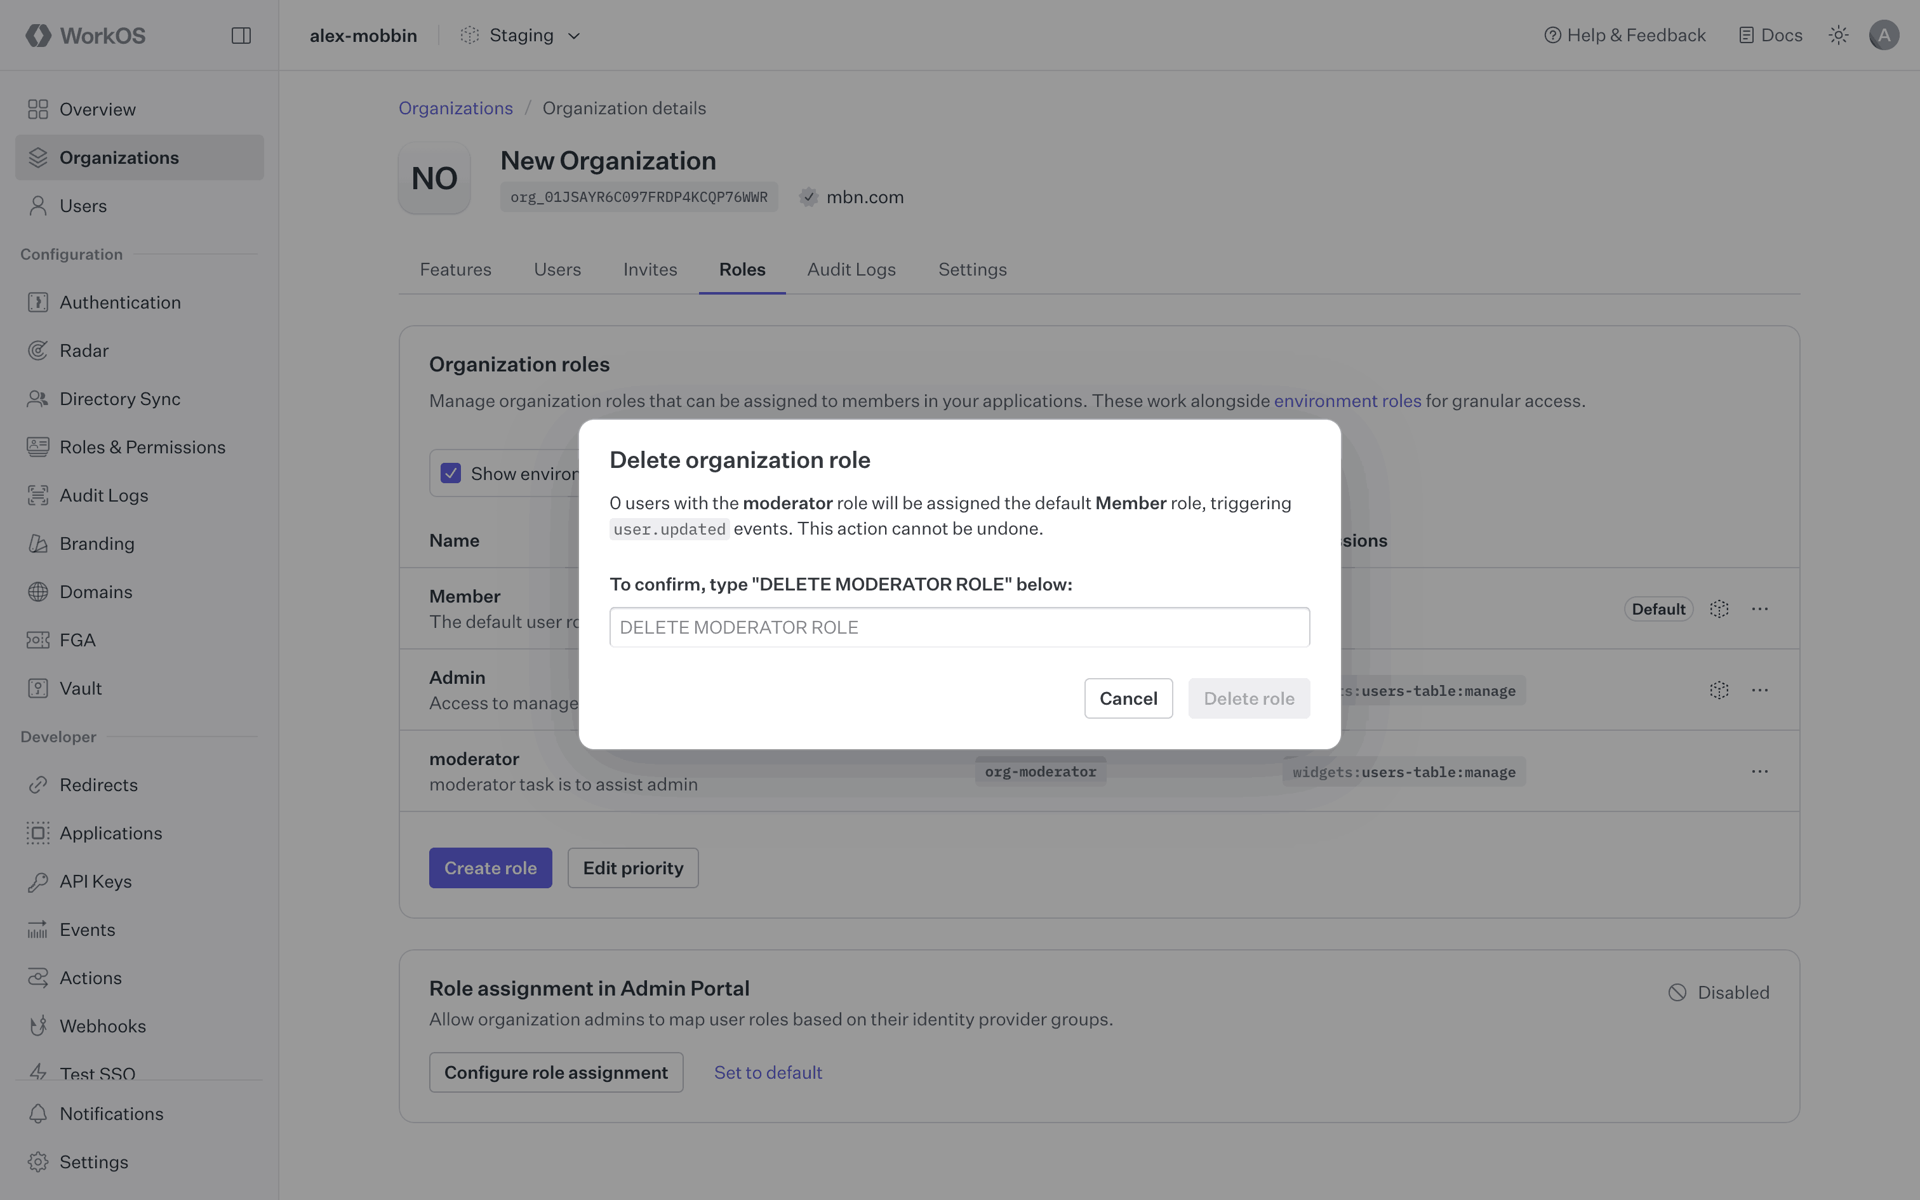The height and width of the screenshot is (1200, 1920).
Task: Open Events page
Action: tap(139, 929)
